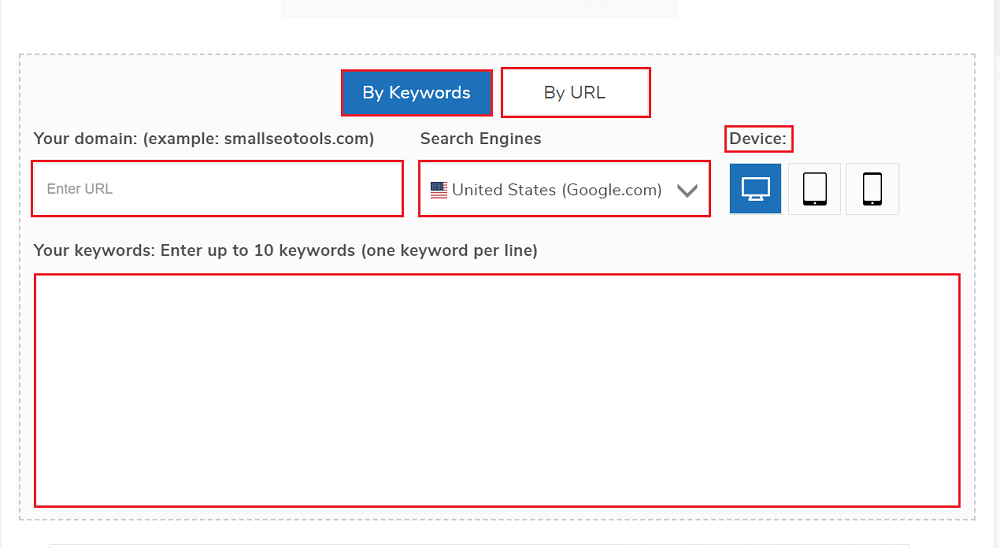This screenshot has height=548, width=1000.
Task: Click the 'Your domain:' label text
Action: click(x=203, y=138)
